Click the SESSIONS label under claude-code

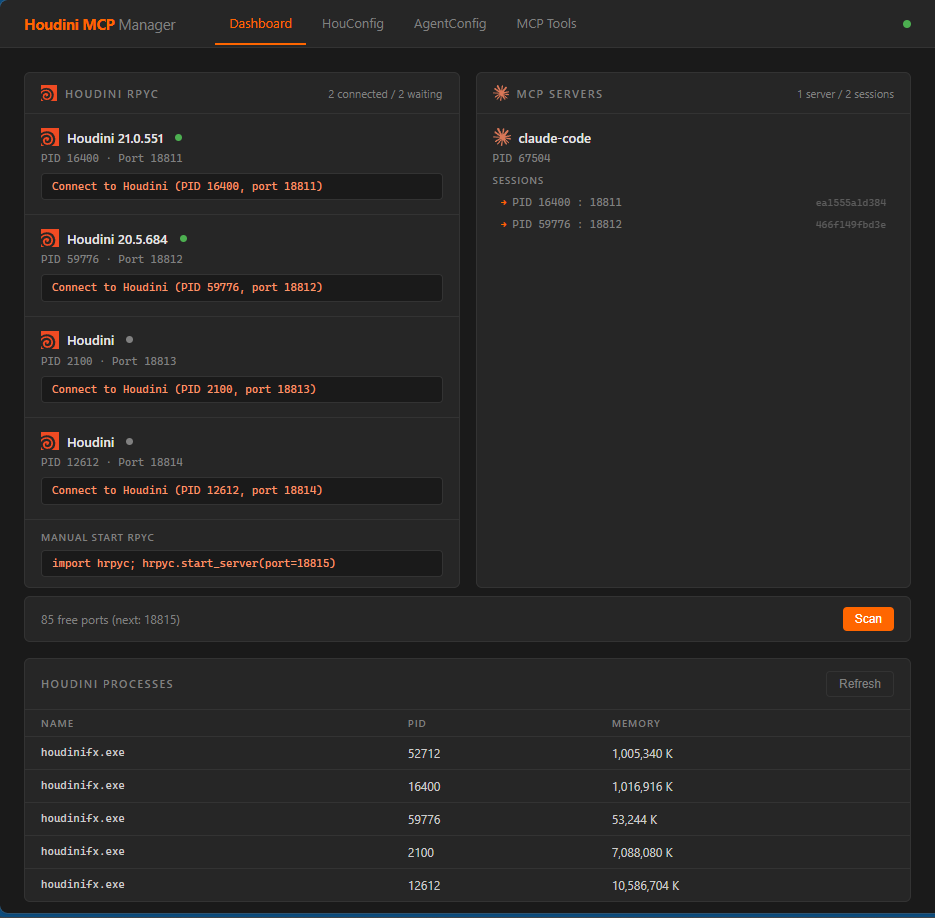click(x=518, y=180)
